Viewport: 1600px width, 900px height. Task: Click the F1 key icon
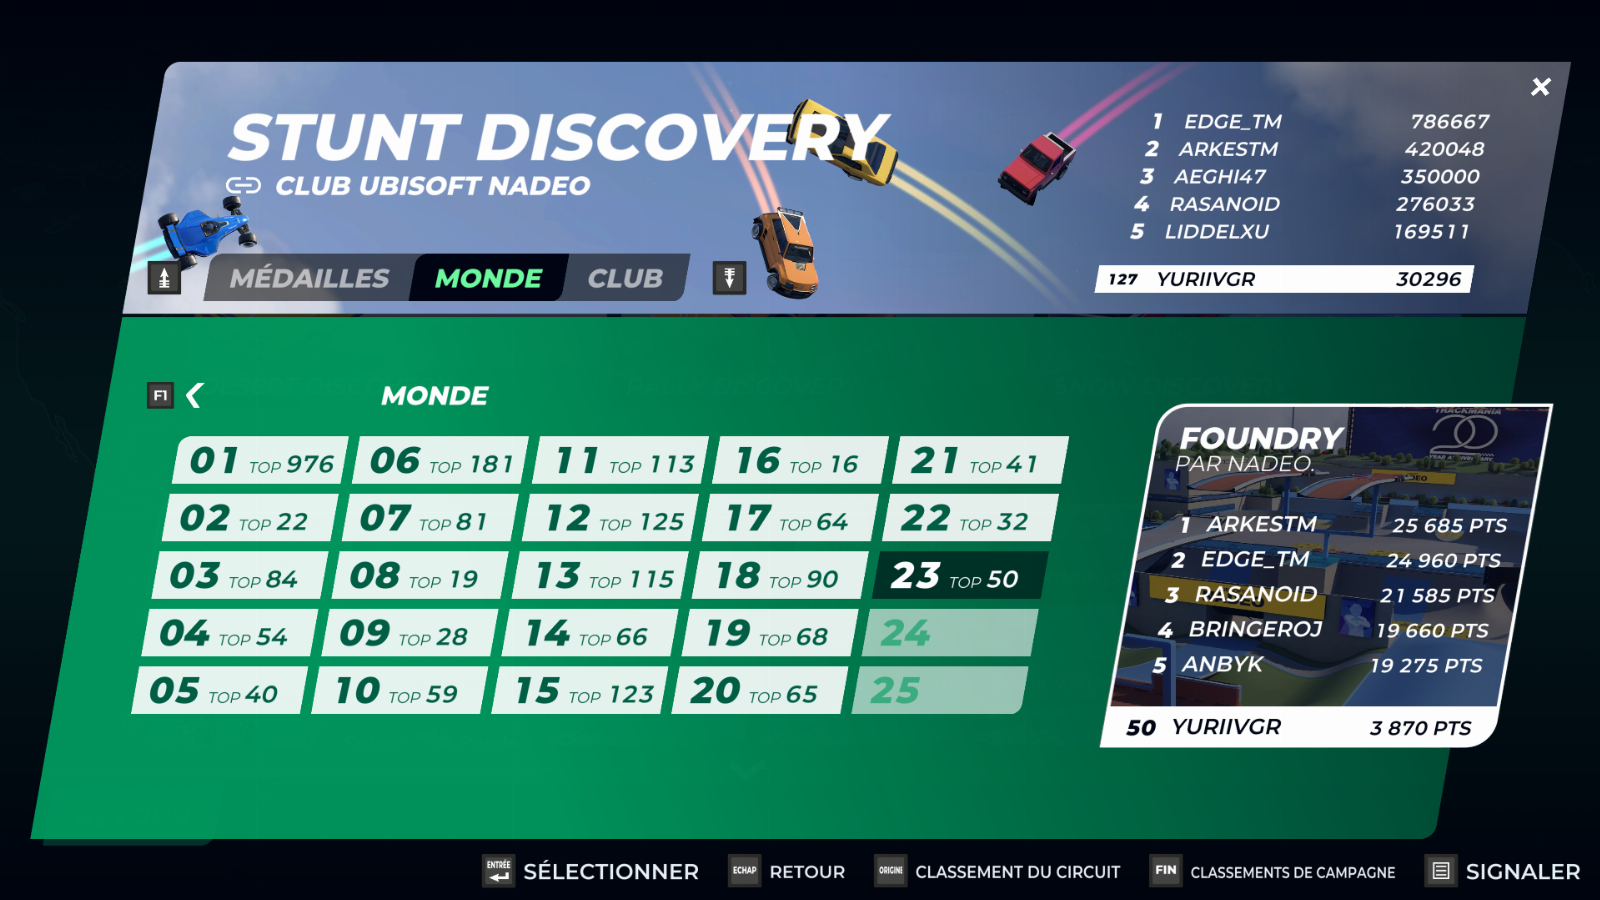click(x=160, y=396)
